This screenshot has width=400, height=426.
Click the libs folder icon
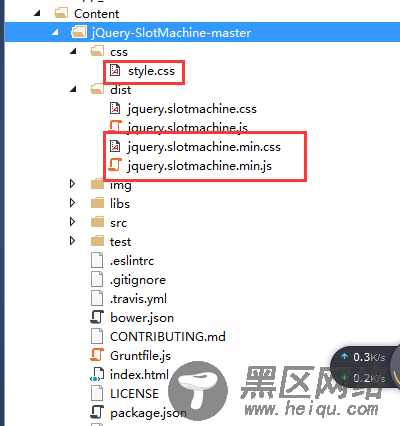tap(97, 203)
